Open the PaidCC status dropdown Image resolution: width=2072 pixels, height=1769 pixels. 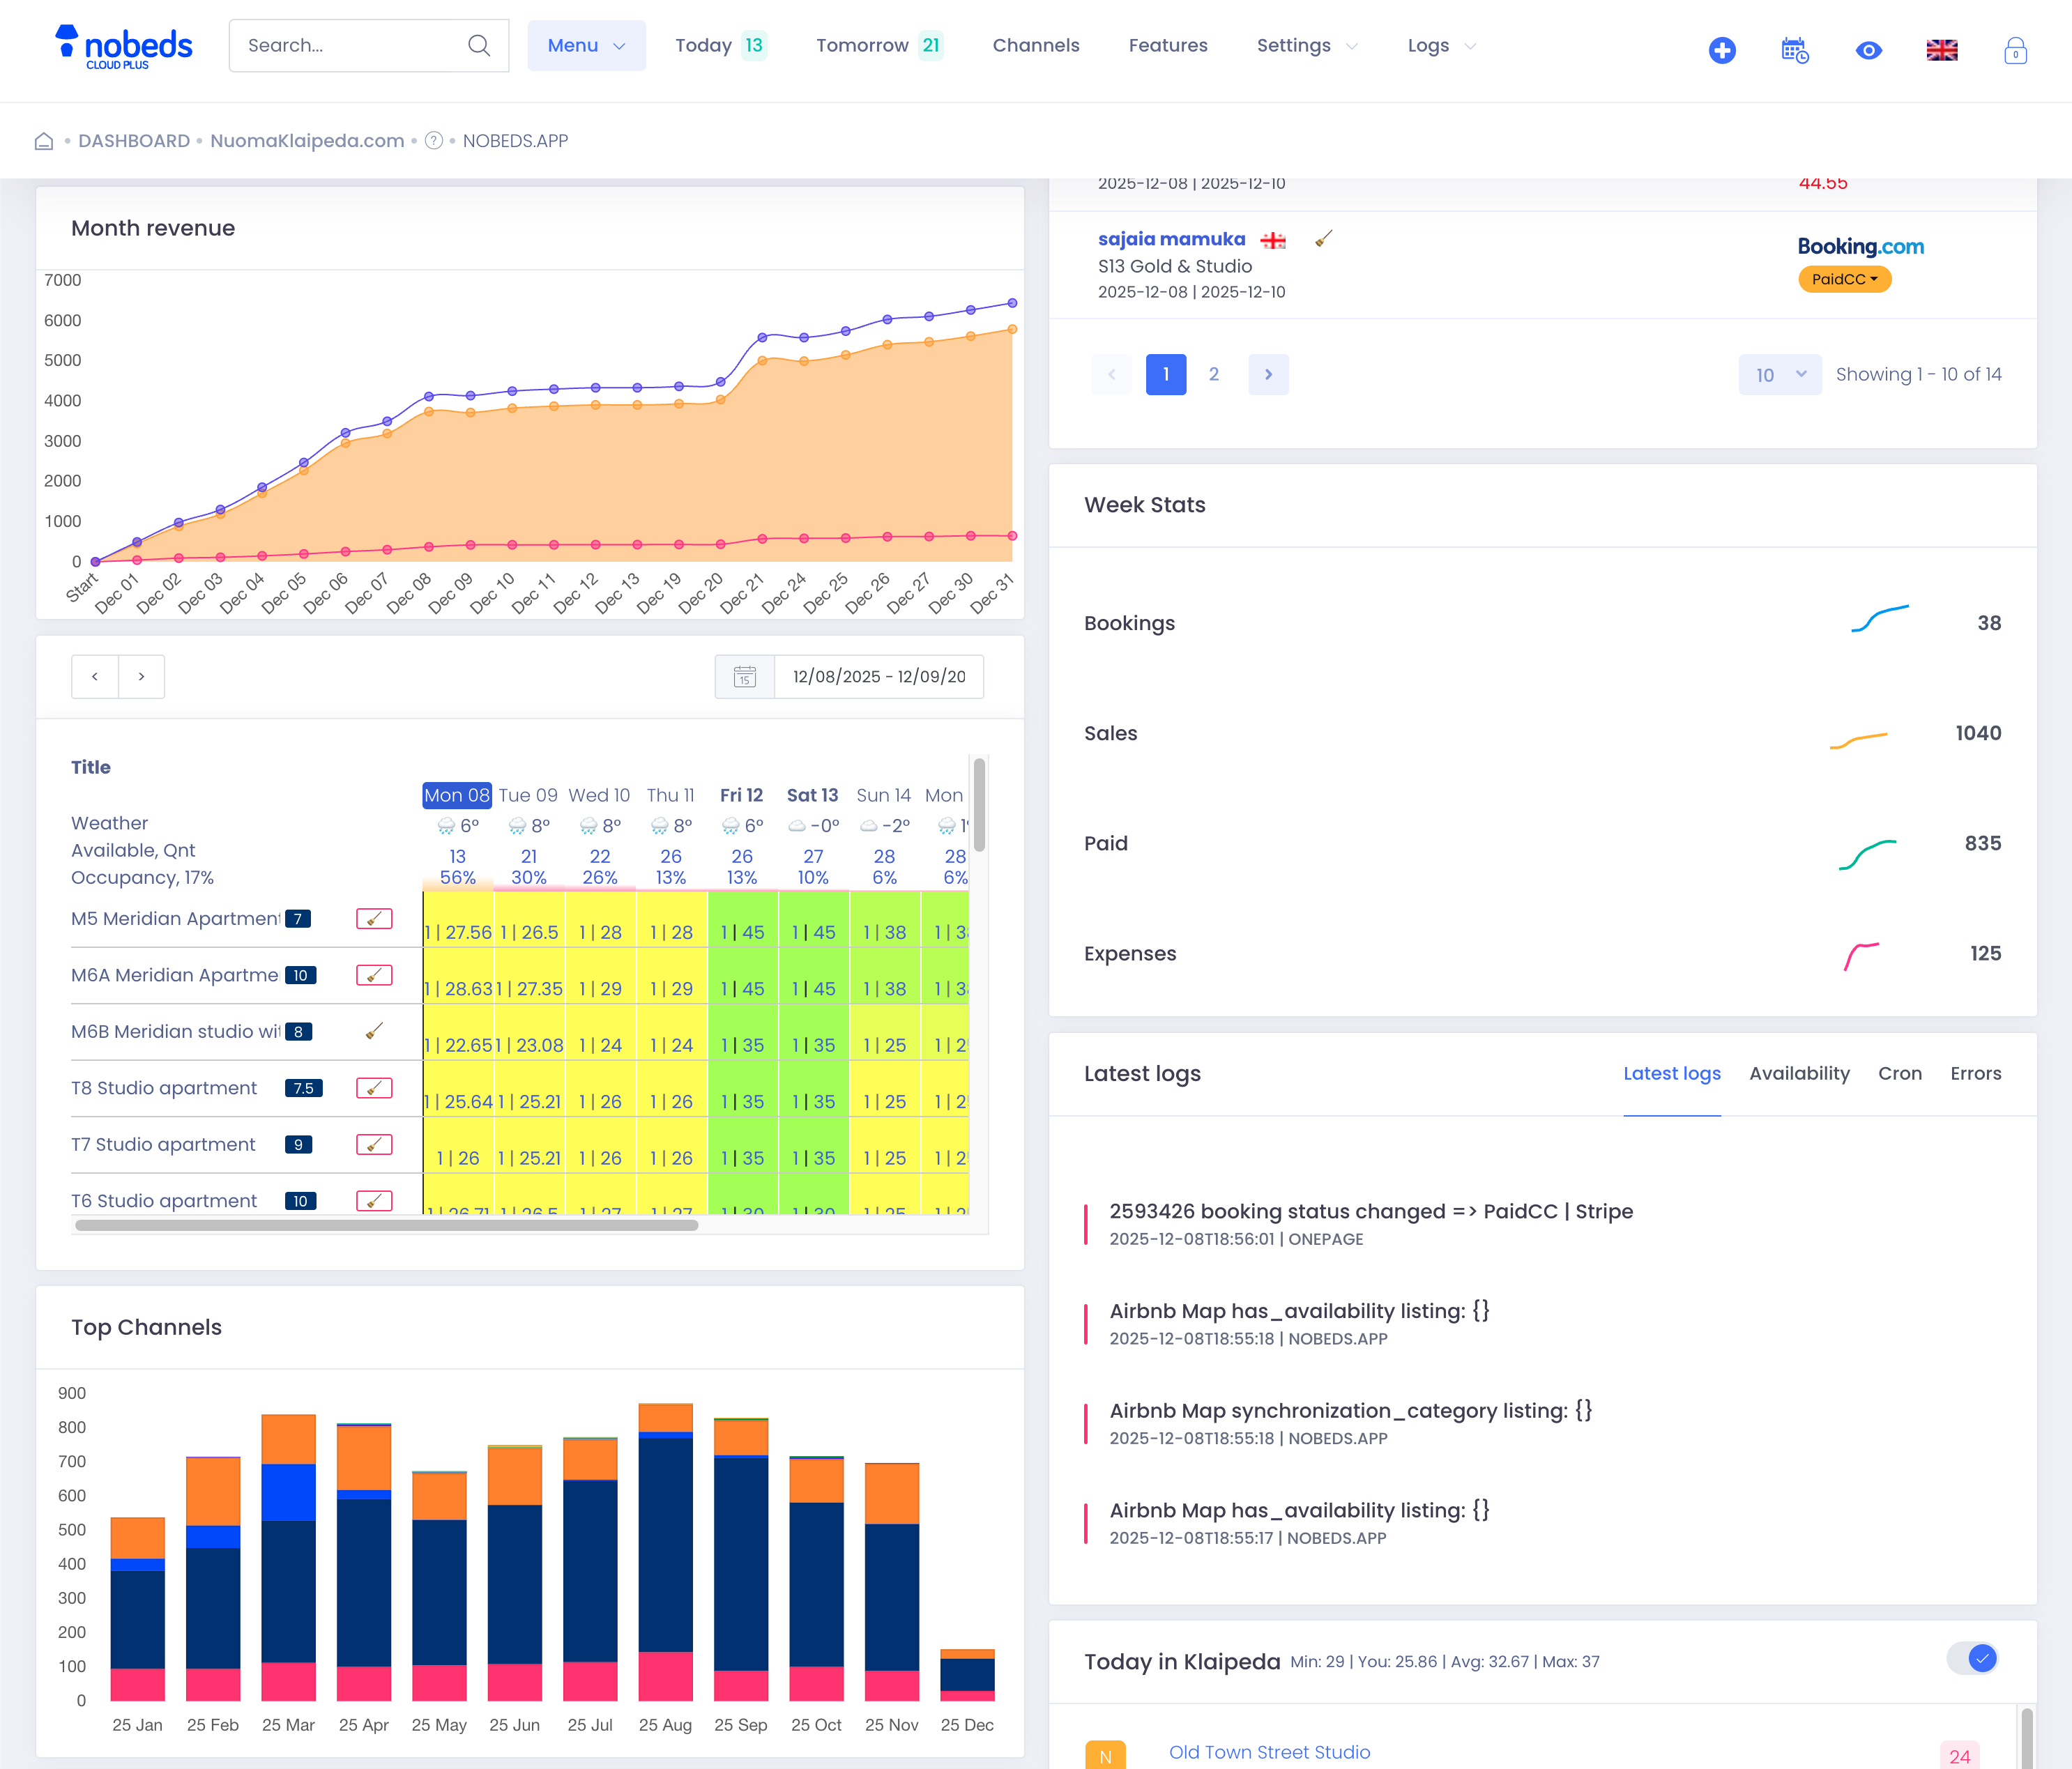1843,279
